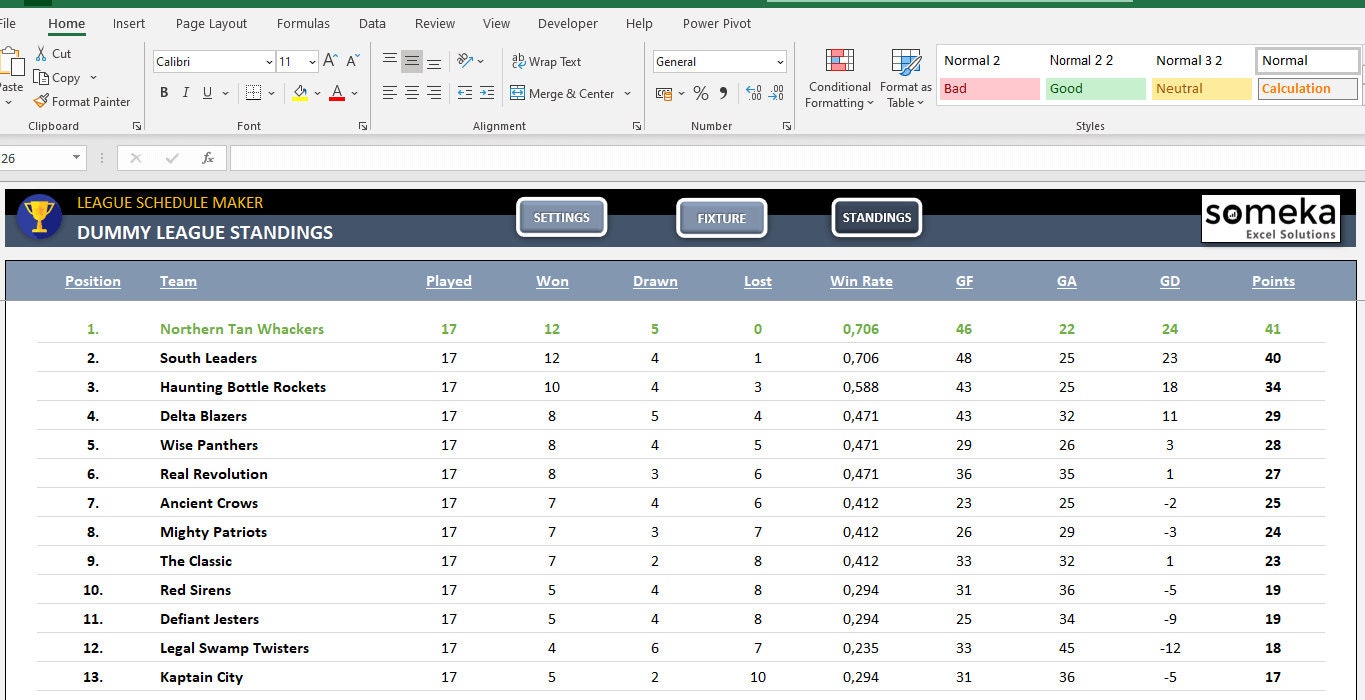
Task: Open the Power Pivot tab
Action: point(717,23)
